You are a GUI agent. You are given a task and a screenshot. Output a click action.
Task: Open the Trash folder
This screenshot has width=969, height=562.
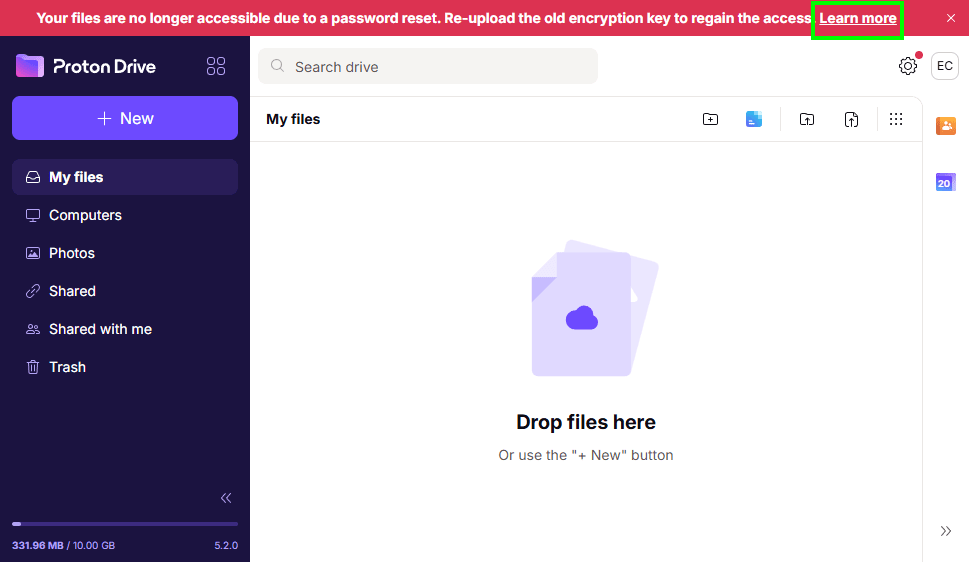[x=125, y=367]
